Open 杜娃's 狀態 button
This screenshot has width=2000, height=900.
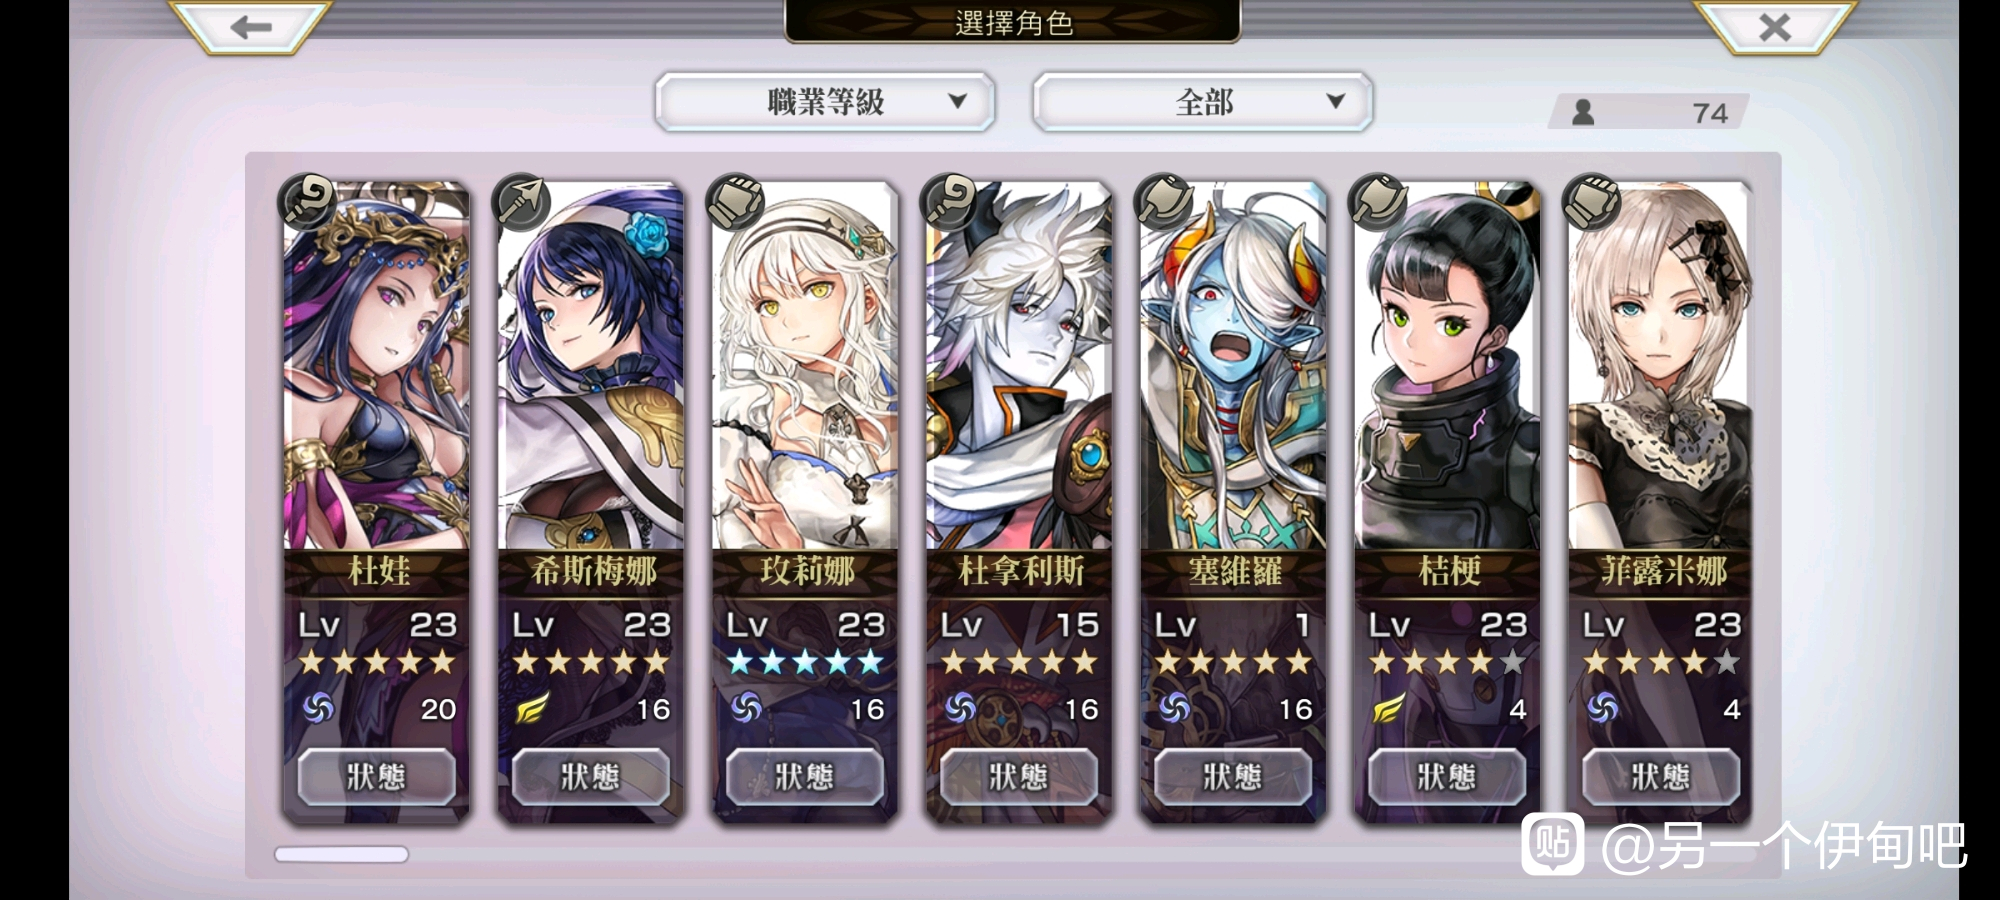click(x=376, y=776)
